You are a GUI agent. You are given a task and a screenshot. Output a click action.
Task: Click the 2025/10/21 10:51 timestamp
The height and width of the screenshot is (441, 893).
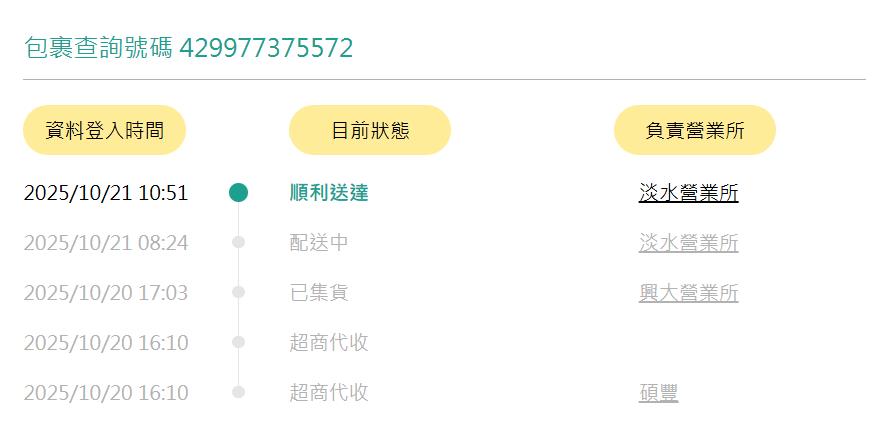tap(105, 193)
